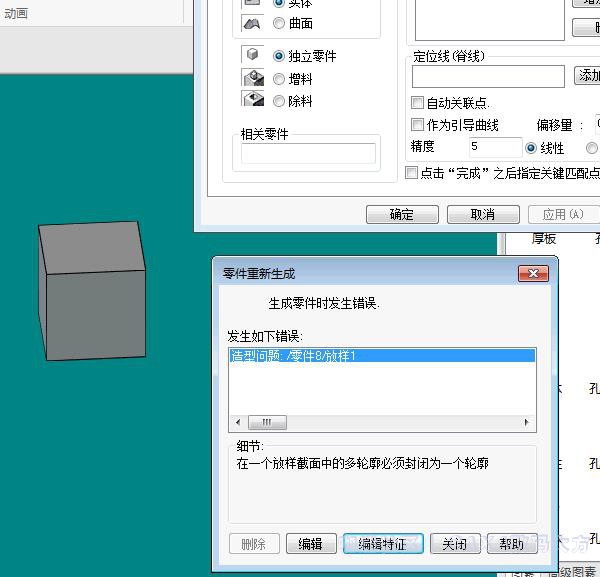Image resolution: width=600 pixels, height=577 pixels.
Task: Select the 线性 radio button
Action: point(531,148)
